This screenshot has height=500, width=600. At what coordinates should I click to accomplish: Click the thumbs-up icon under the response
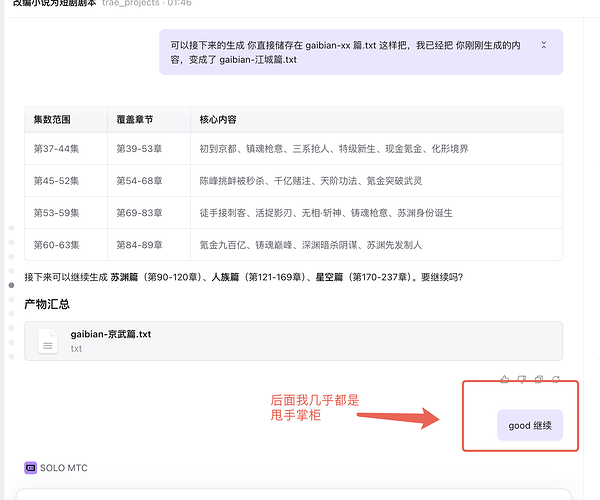(x=504, y=379)
